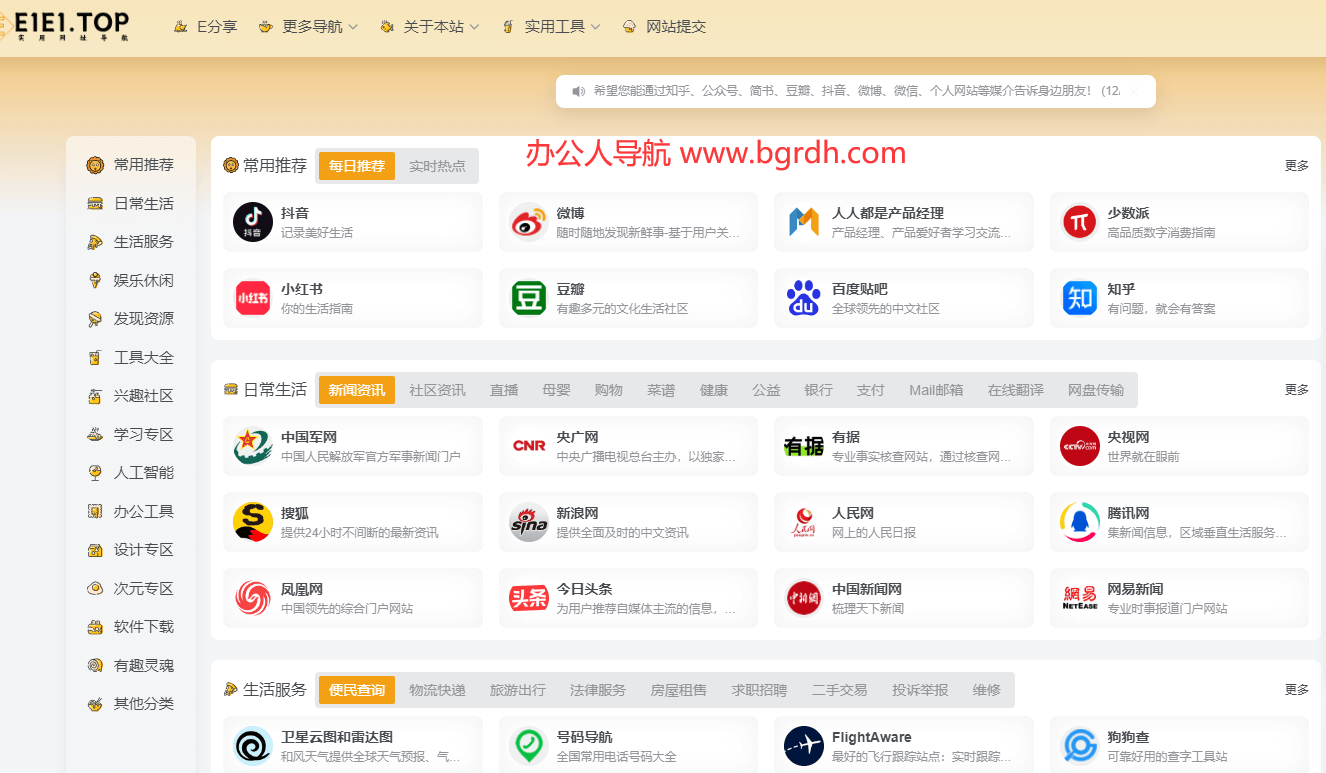Viewport: 1326px width, 773px height.
Task: Click the Sohu (搜狐) icon
Action: [252, 522]
